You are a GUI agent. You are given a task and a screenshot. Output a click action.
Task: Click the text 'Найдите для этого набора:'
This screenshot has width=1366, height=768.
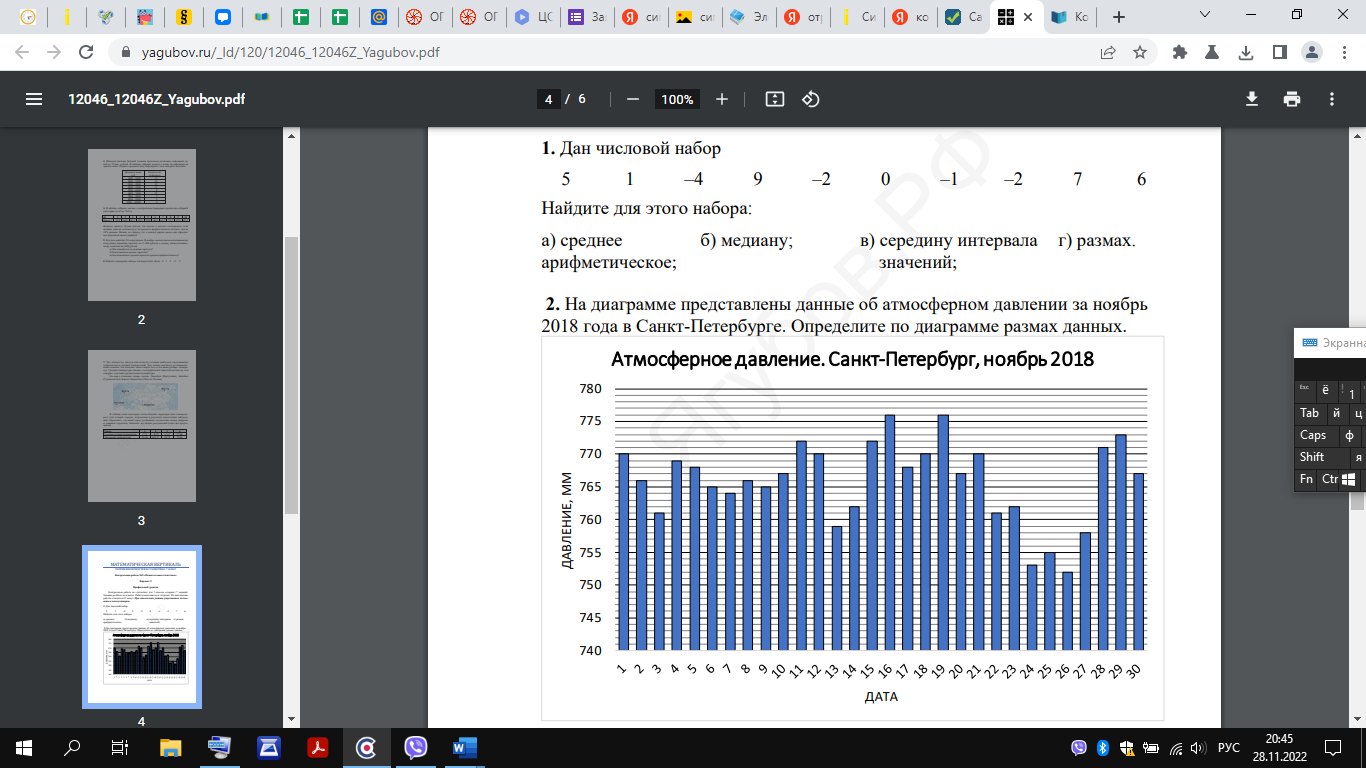[x=646, y=209]
